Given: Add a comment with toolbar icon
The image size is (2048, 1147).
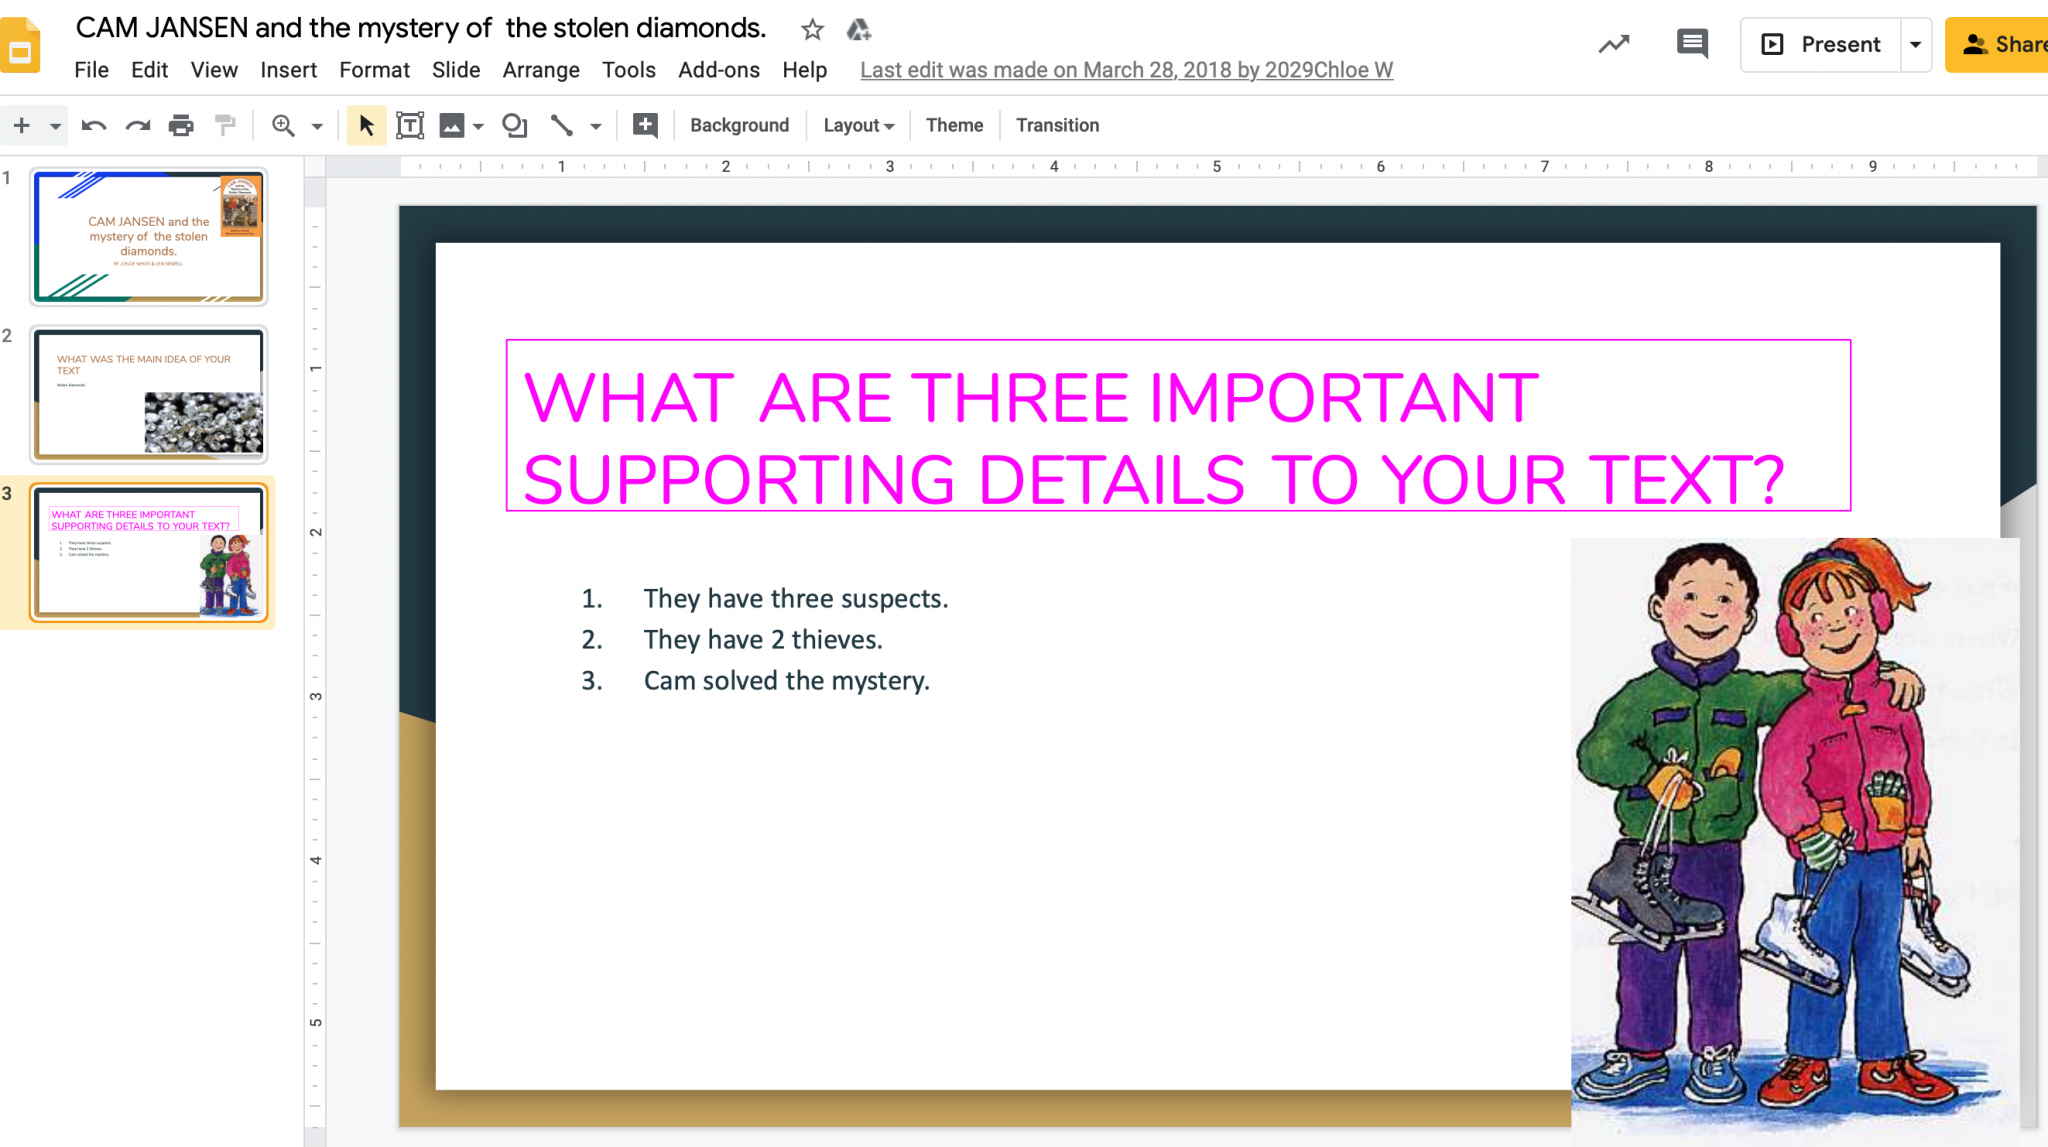Looking at the screenshot, I should pyautogui.click(x=645, y=125).
